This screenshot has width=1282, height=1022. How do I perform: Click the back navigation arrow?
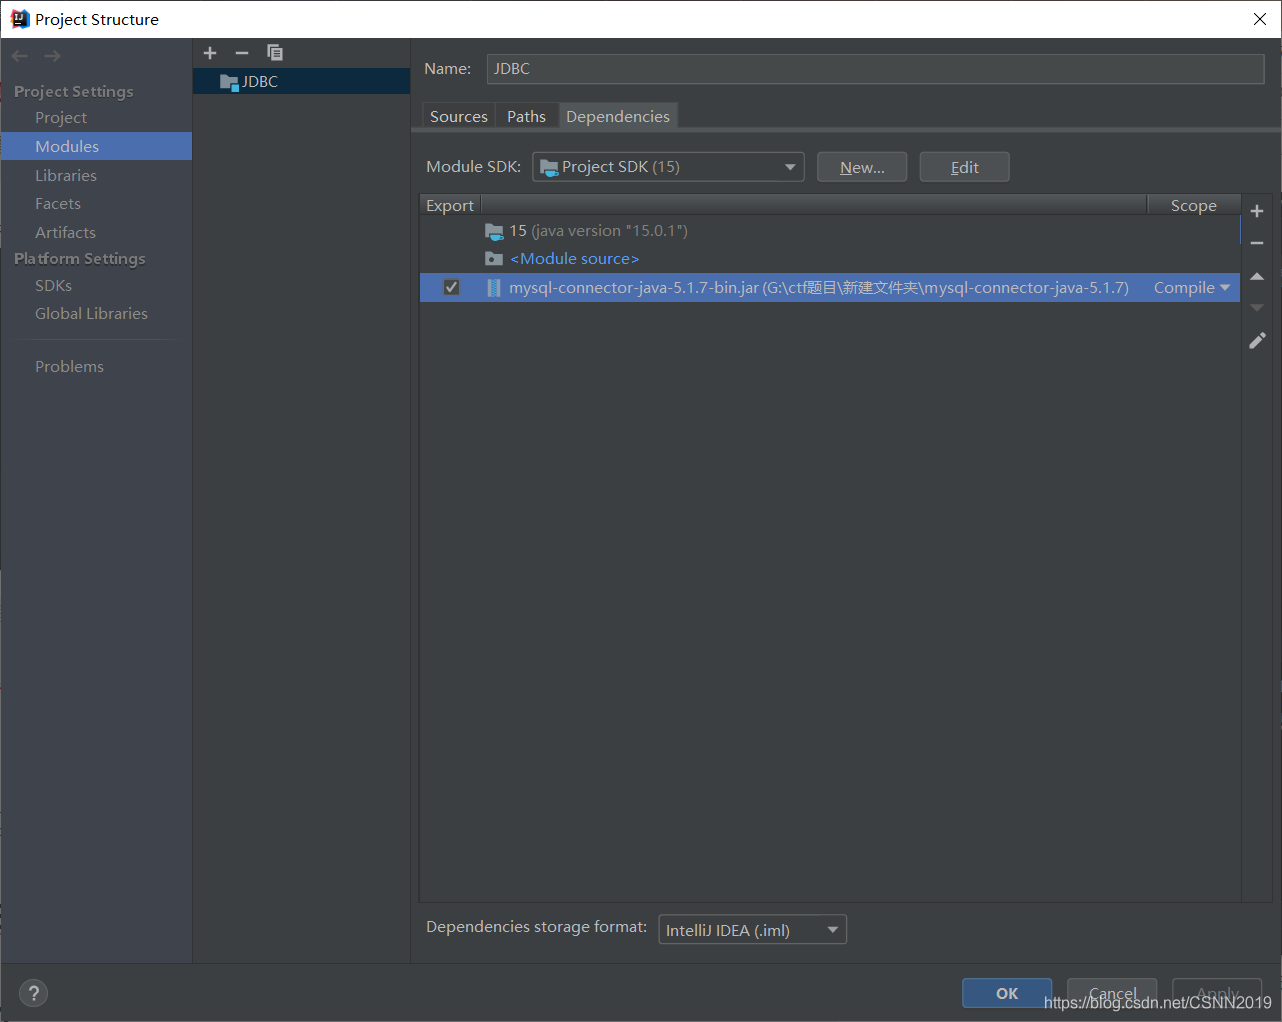click(x=20, y=56)
